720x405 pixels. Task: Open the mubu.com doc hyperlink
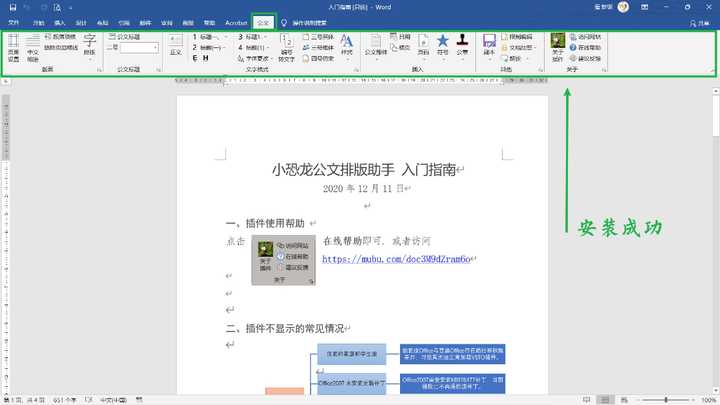[x=396, y=259]
